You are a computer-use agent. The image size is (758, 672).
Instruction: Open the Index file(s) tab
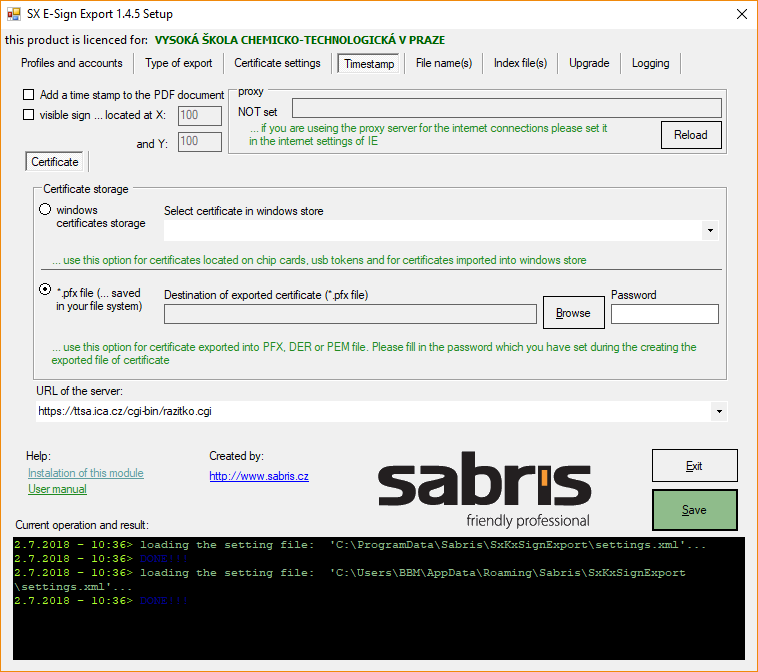pyautogui.click(x=520, y=63)
